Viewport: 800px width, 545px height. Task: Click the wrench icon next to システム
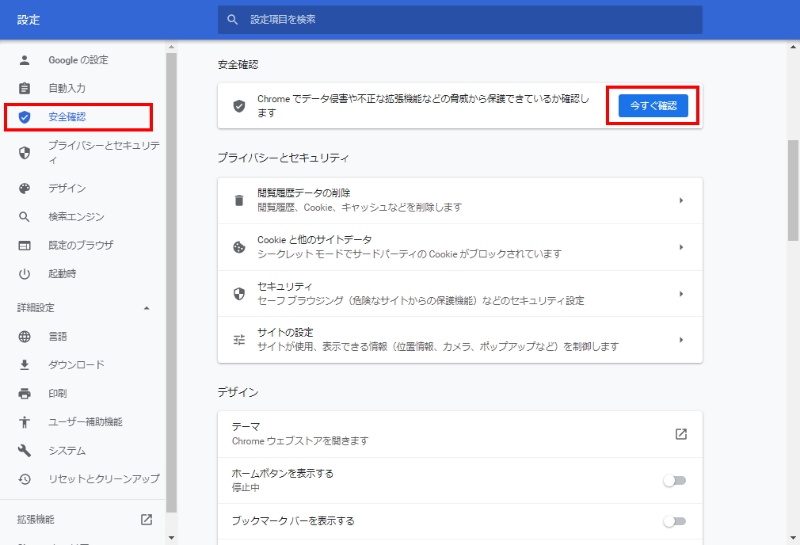(25, 451)
